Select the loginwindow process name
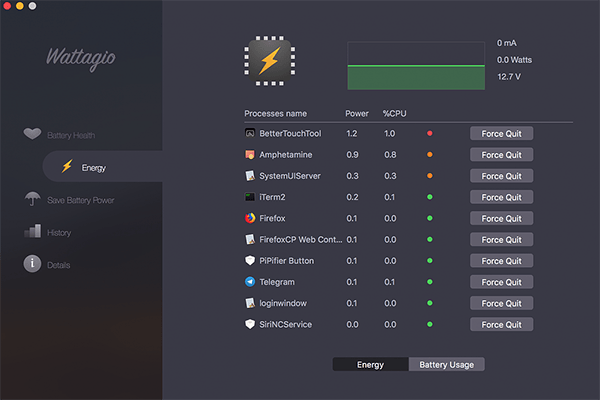Screen dimensions: 600x400 pos(283,303)
